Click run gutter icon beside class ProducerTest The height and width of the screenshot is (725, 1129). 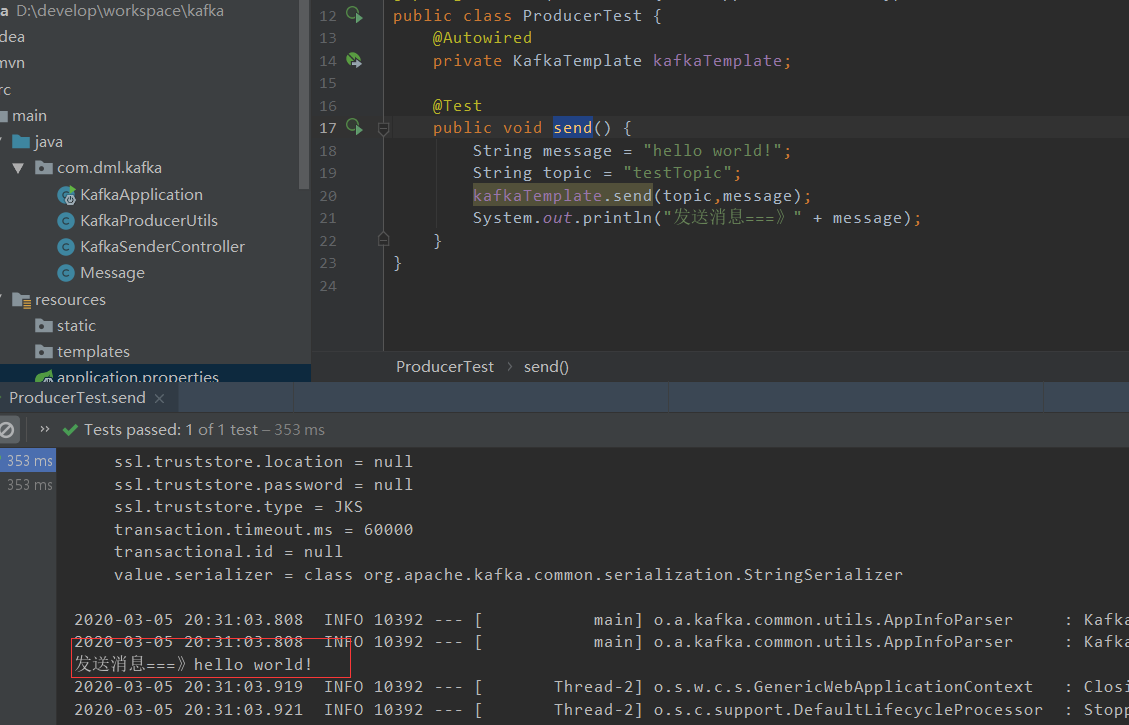tap(354, 14)
